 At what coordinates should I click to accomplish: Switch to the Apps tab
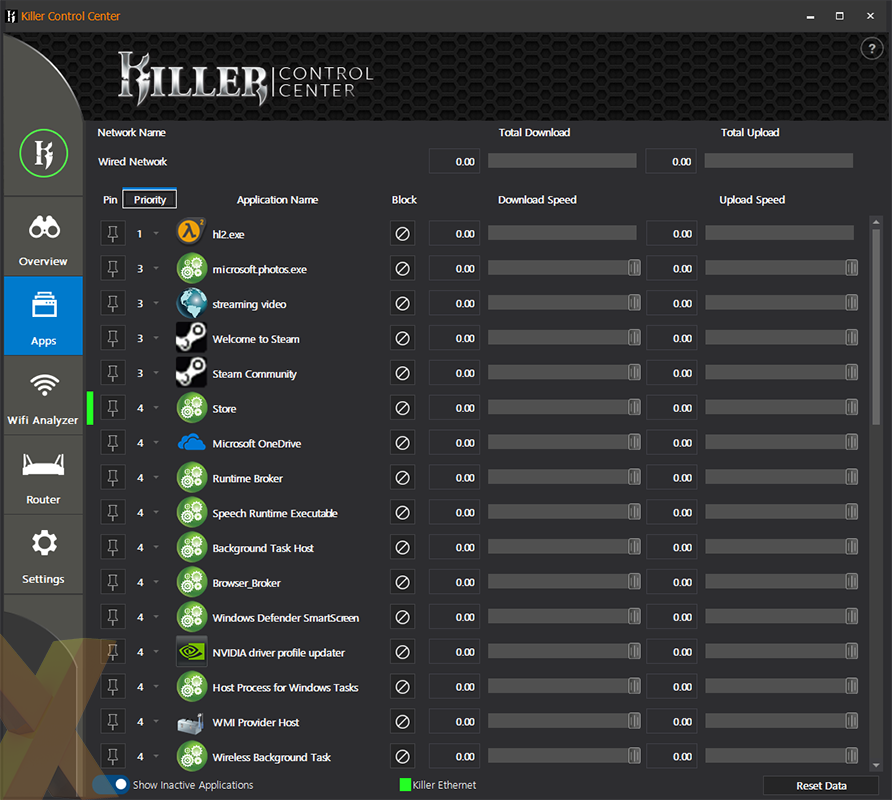[x=43, y=318]
